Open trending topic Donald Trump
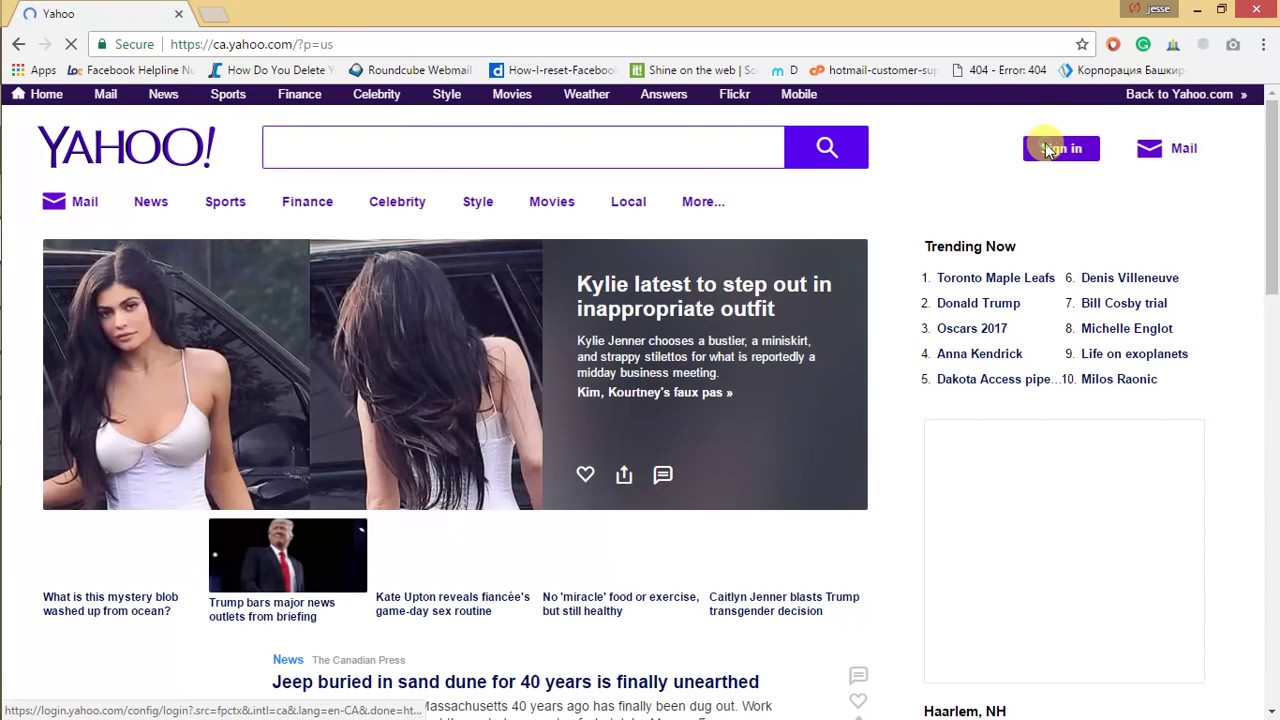1280x720 pixels. tap(978, 303)
